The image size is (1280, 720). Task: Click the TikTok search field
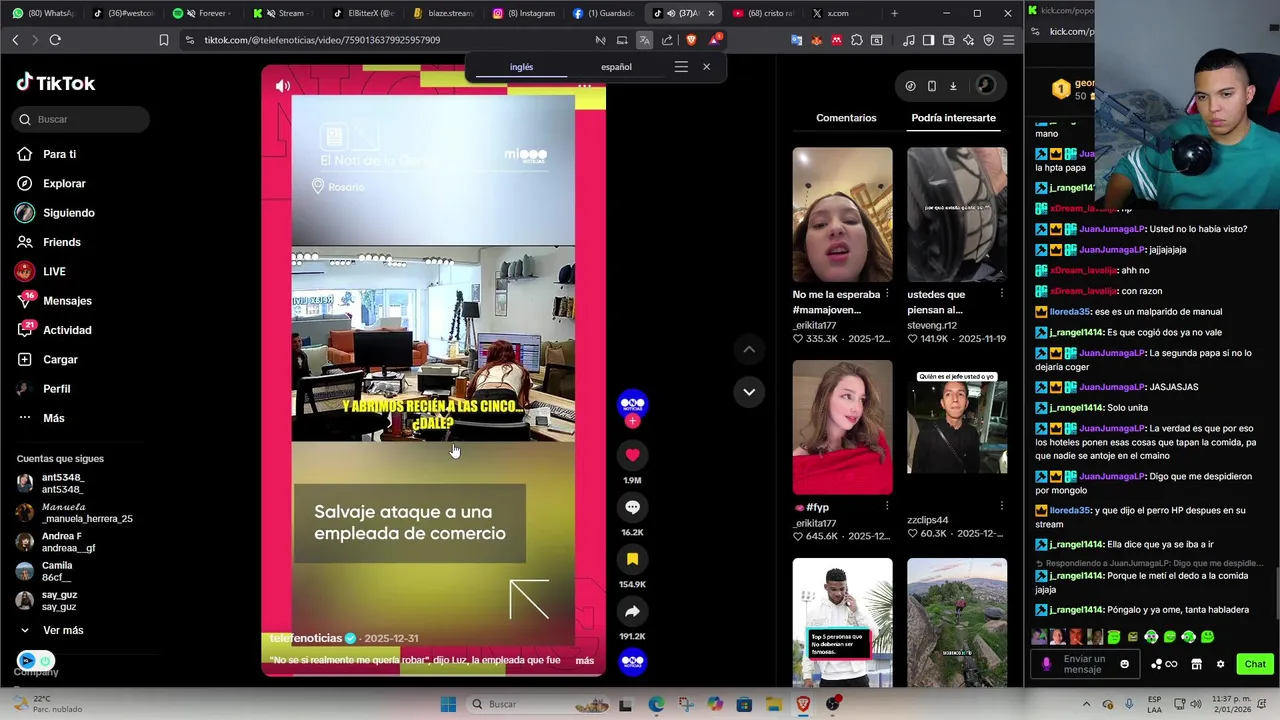pos(81,119)
